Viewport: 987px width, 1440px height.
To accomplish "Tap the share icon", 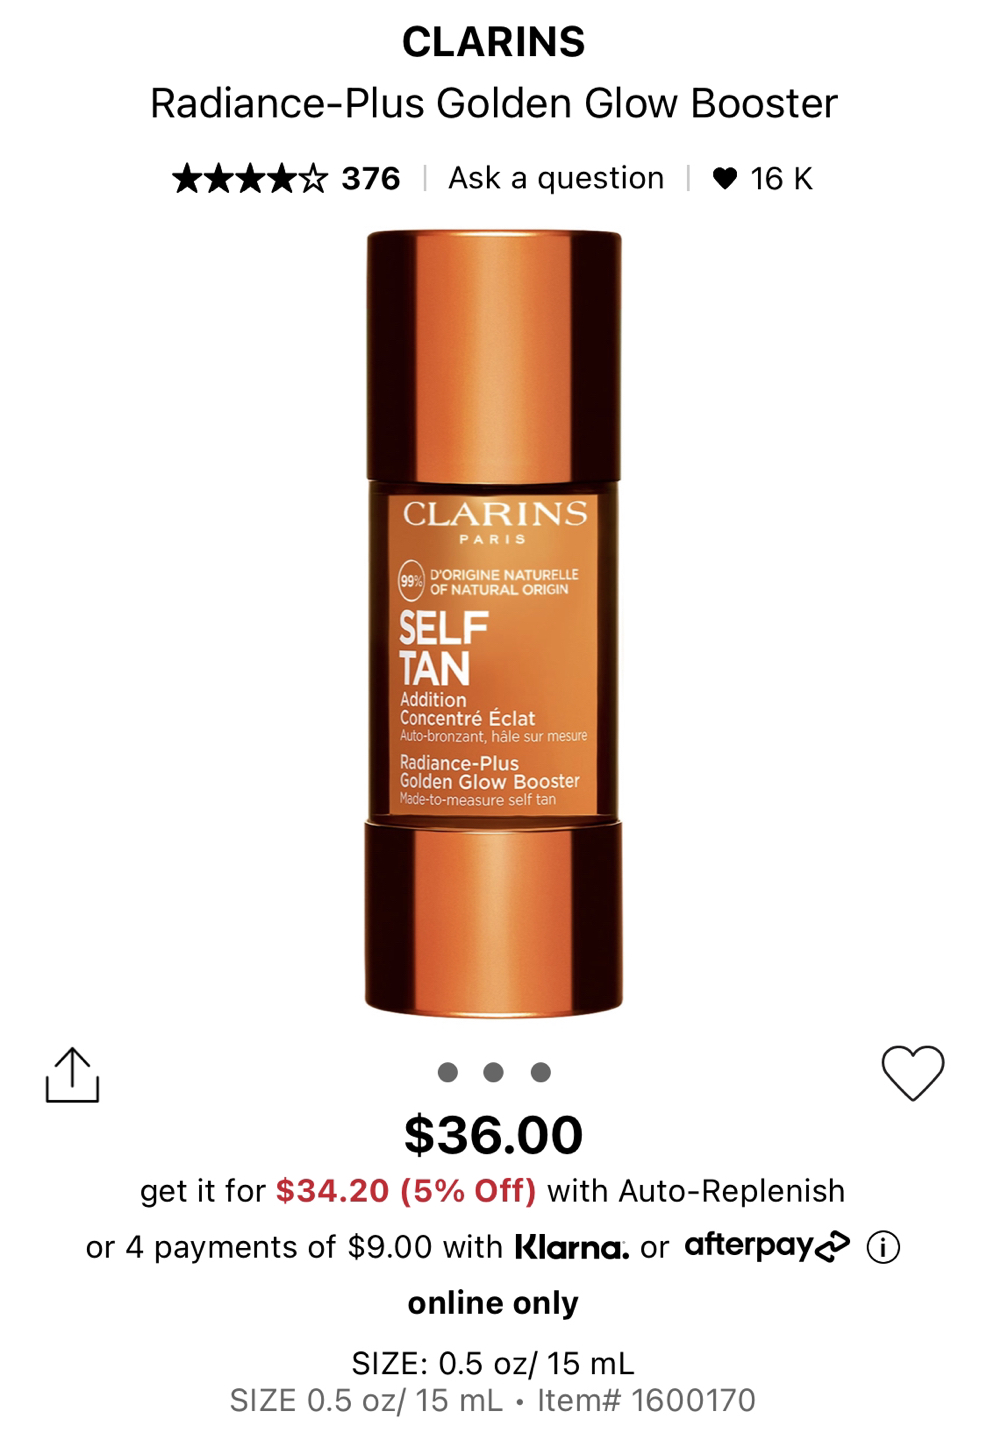I will pos(73,1075).
